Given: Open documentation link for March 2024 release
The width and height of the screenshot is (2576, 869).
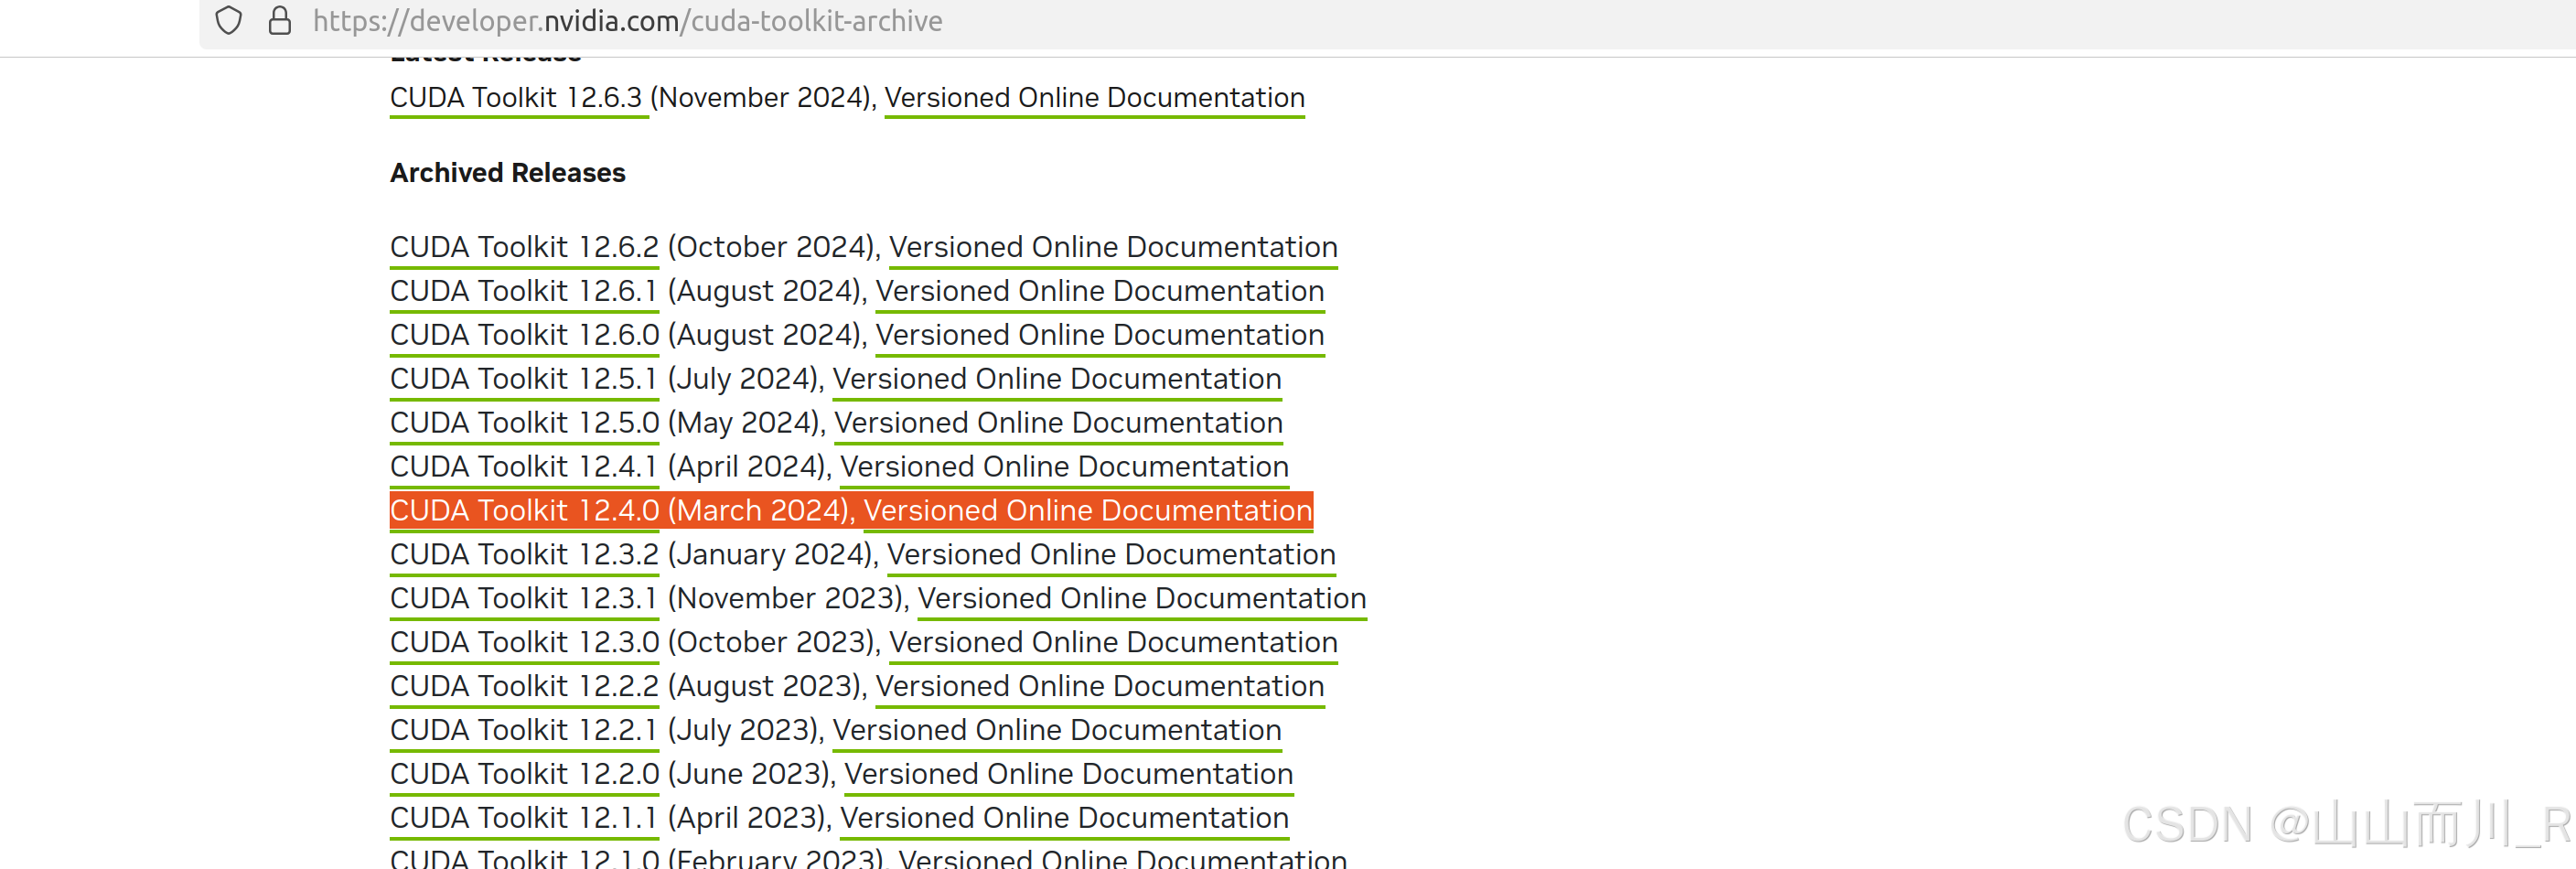Looking at the screenshot, I should click(x=1088, y=511).
